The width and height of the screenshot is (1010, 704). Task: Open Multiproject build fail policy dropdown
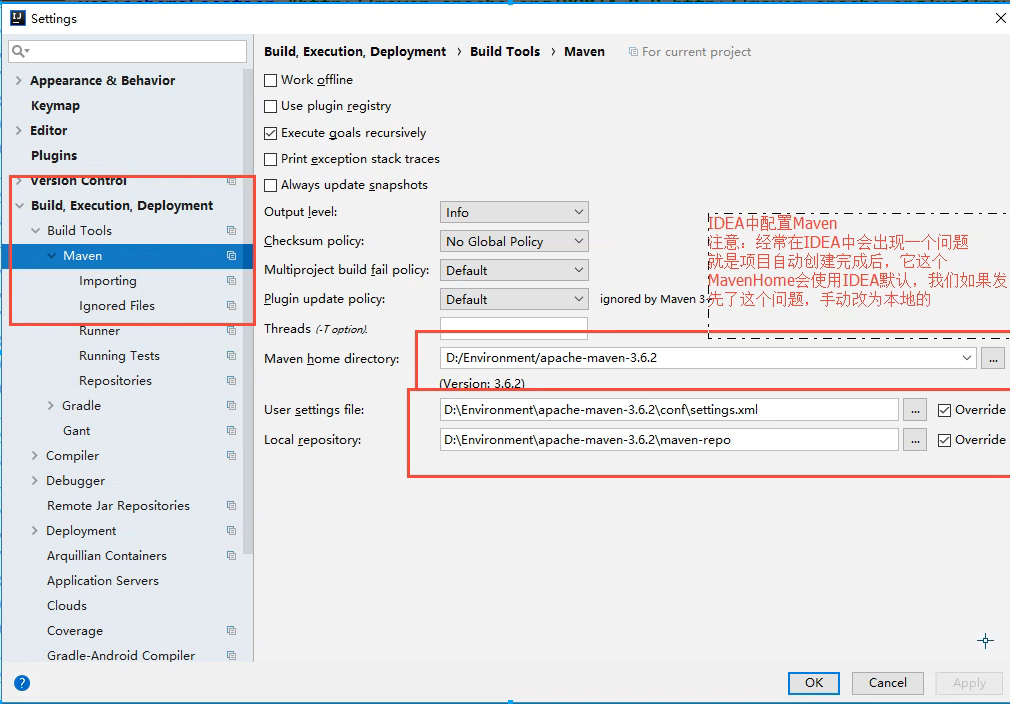pyautogui.click(x=514, y=270)
